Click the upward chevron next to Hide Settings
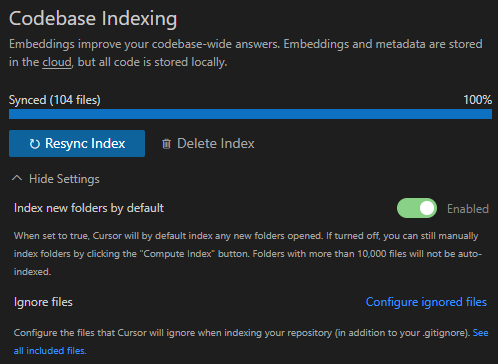Viewport: 498px width, 364px height. click(17, 178)
